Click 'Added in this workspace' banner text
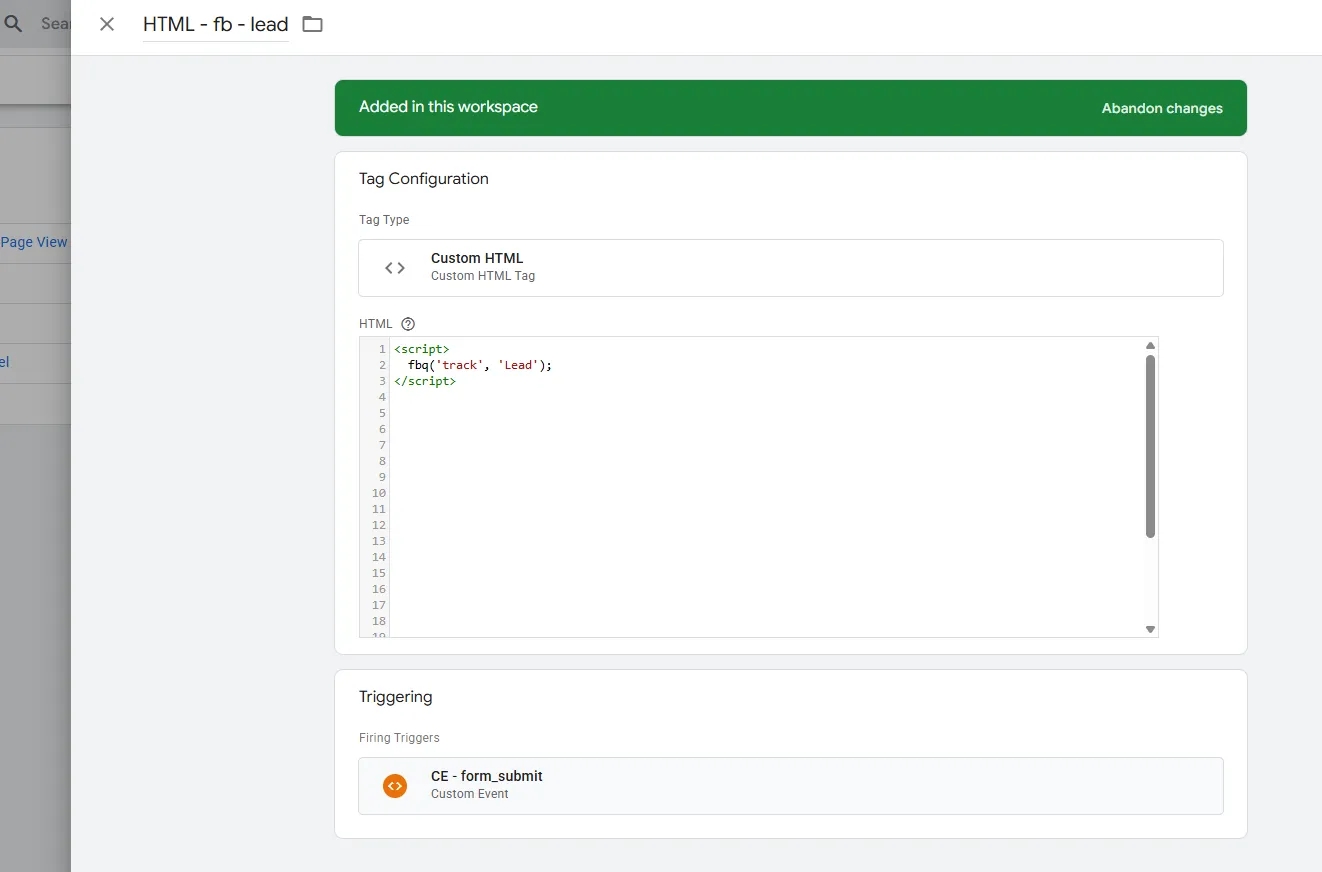This screenshot has height=872, width=1322. click(x=448, y=107)
